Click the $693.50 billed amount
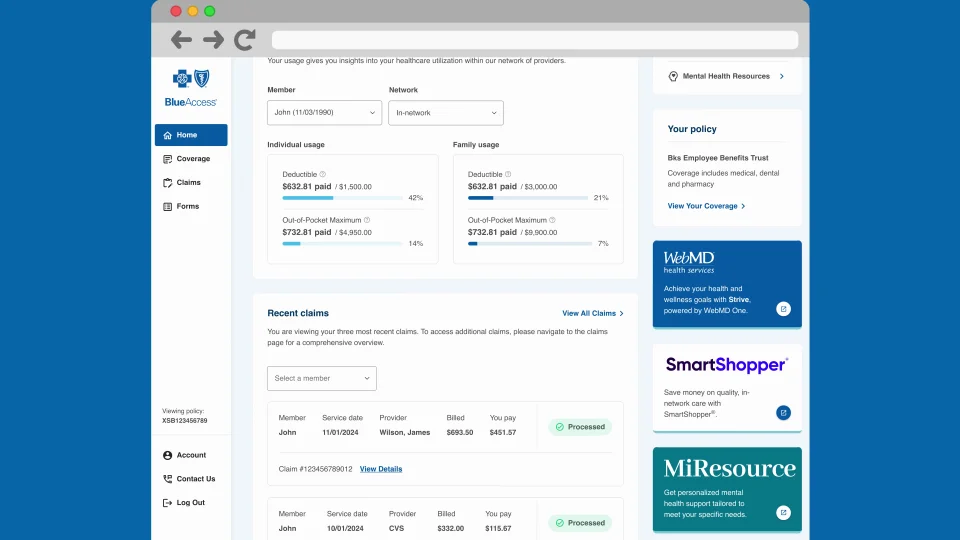This screenshot has width=960, height=540. click(460, 432)
